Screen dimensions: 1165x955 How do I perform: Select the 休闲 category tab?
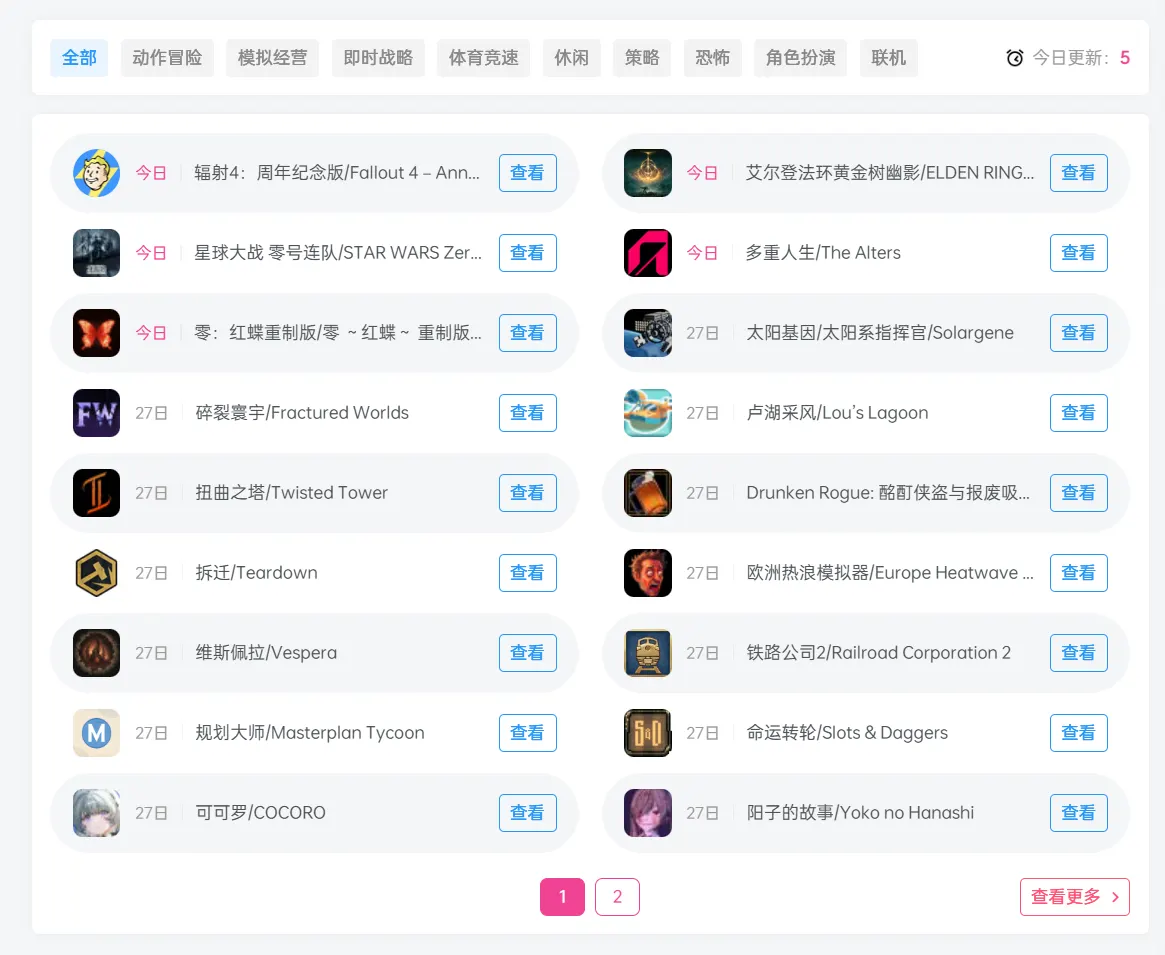coord(571,58)
